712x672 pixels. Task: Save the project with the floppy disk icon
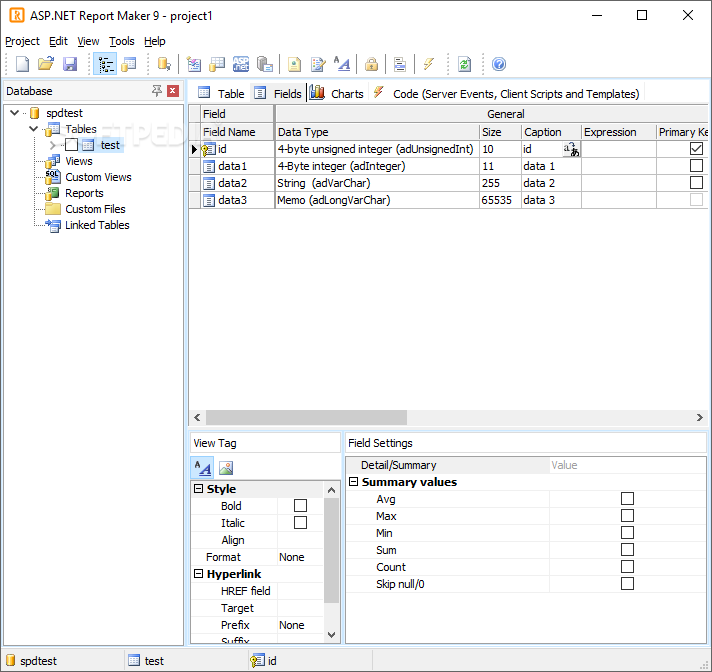click(70, 64)
